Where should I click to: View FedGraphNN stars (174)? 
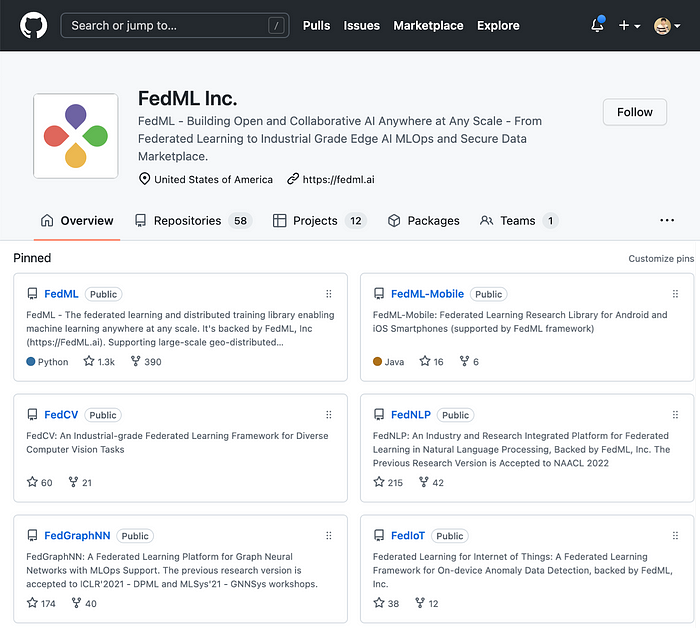click(x=41, y=603)
